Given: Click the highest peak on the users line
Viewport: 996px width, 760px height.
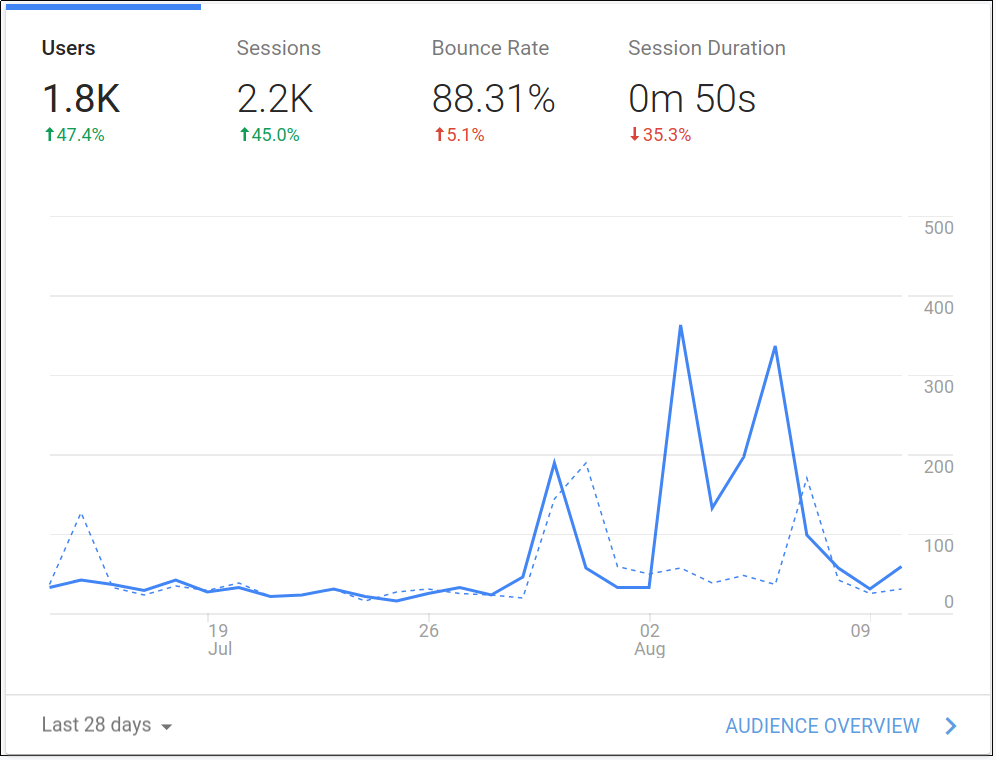Looking at the screenshot, I should coord(680,326).
